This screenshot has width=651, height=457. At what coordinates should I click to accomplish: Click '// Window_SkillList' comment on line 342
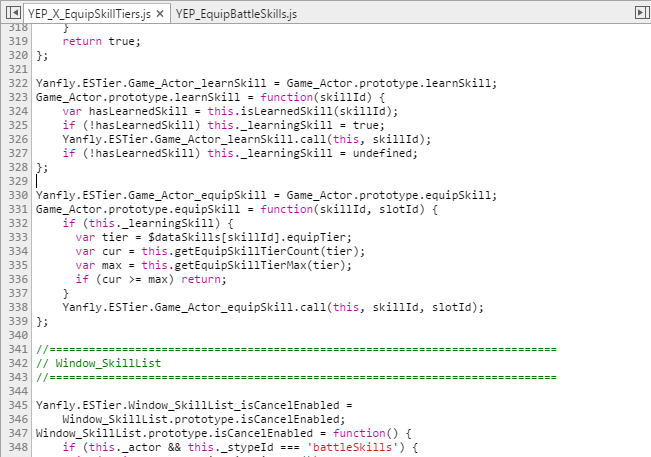98,363
